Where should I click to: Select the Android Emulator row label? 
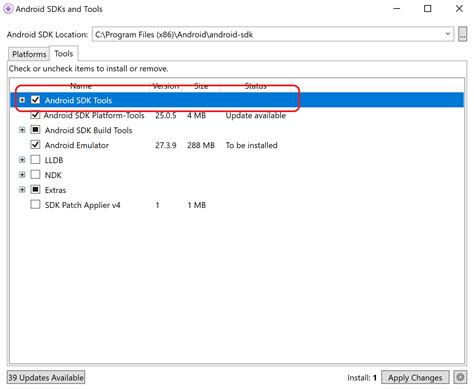(77, 145)
